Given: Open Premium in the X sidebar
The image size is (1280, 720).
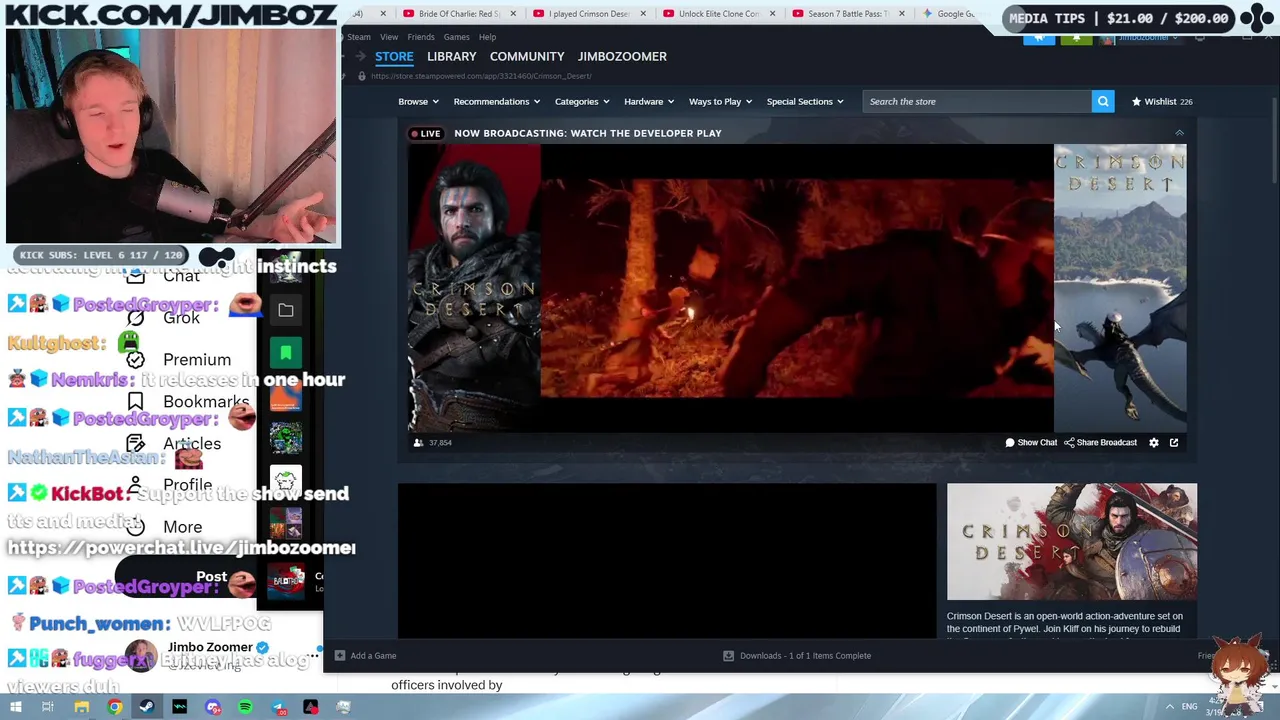Looking at the screenshot, I should (x=179, y=359).
